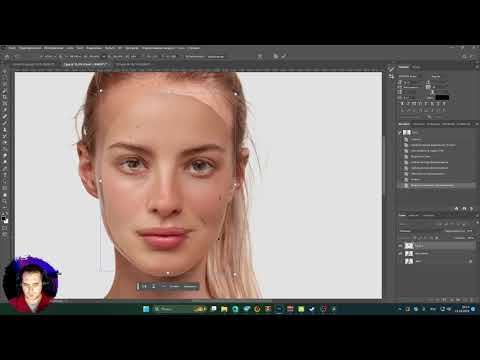Click the history snapshot thumbnail

(407, 132)
